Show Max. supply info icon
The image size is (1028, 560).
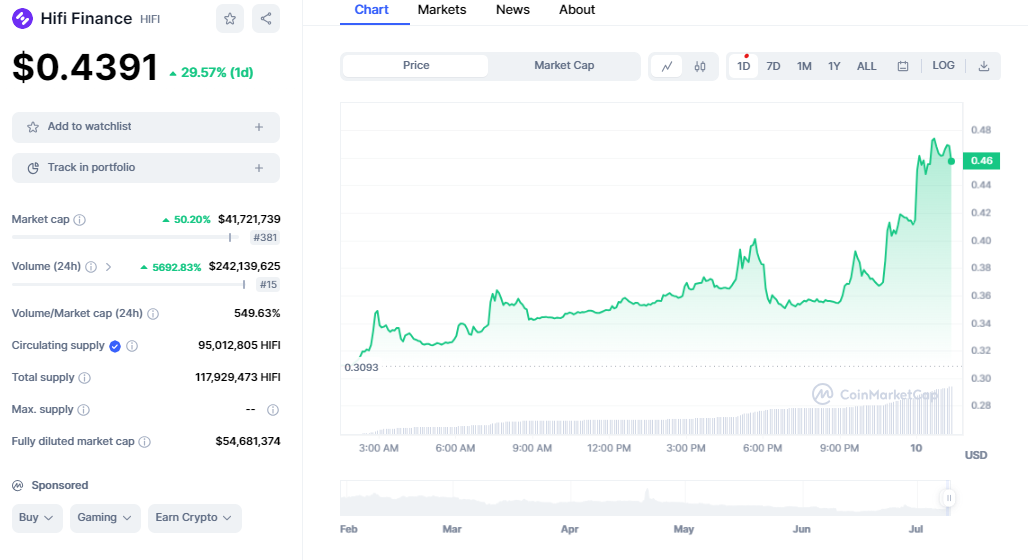83,410
